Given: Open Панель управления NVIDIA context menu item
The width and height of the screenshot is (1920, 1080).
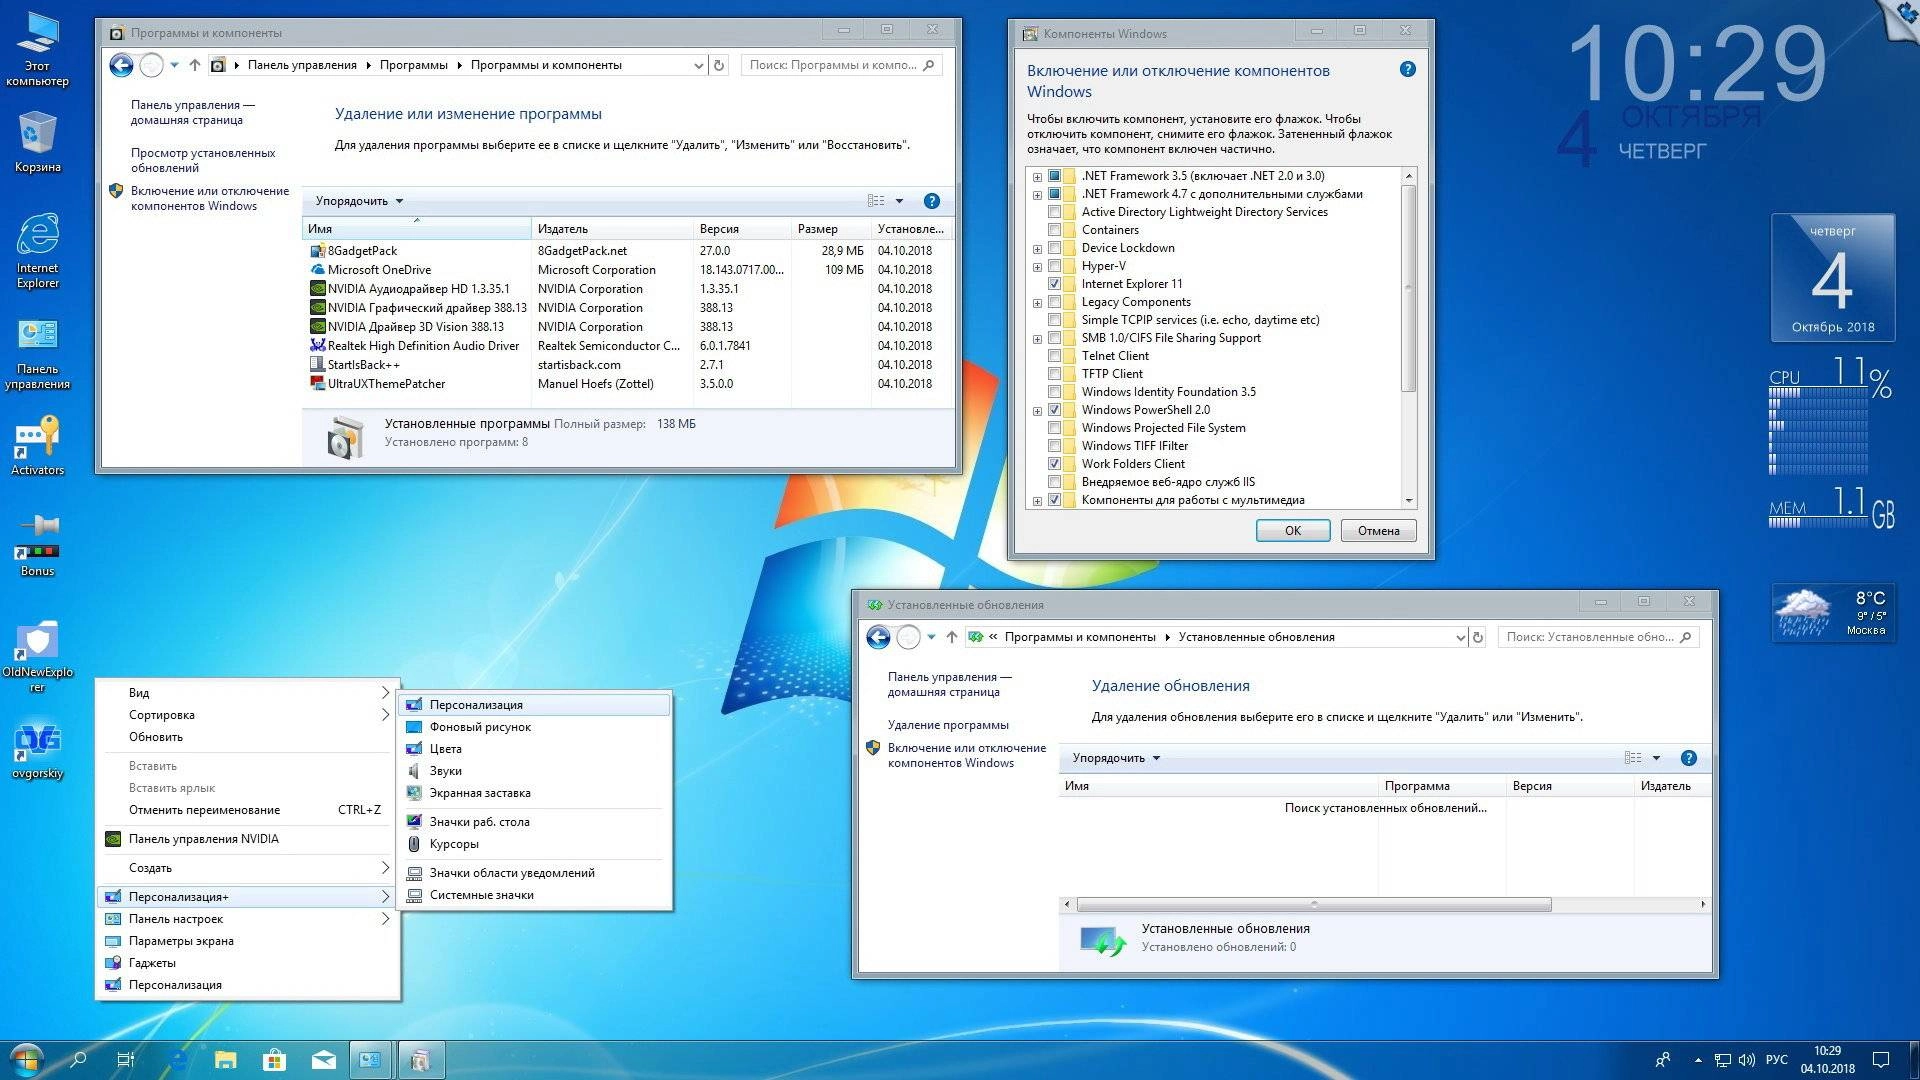Looking at the screenshot, I should pyautogui.click(x=247, y=839).
